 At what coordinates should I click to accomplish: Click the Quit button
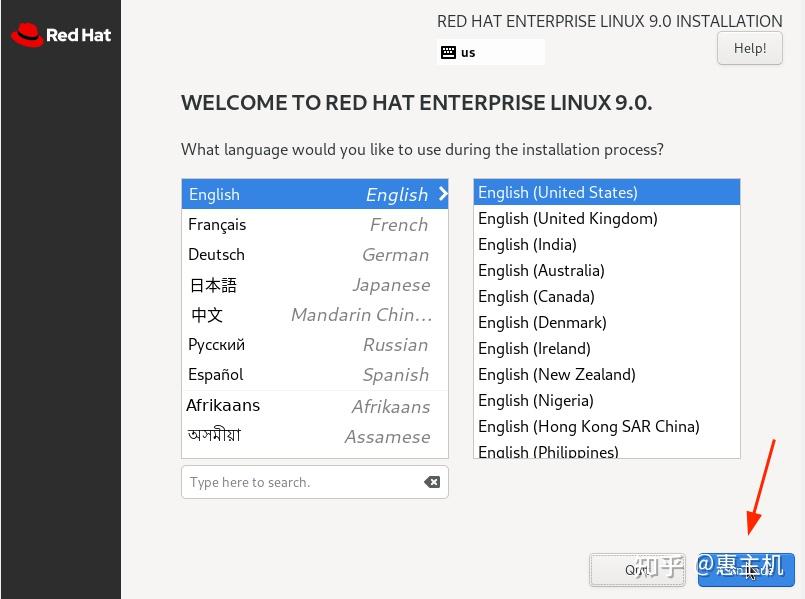tap(637, 569)
